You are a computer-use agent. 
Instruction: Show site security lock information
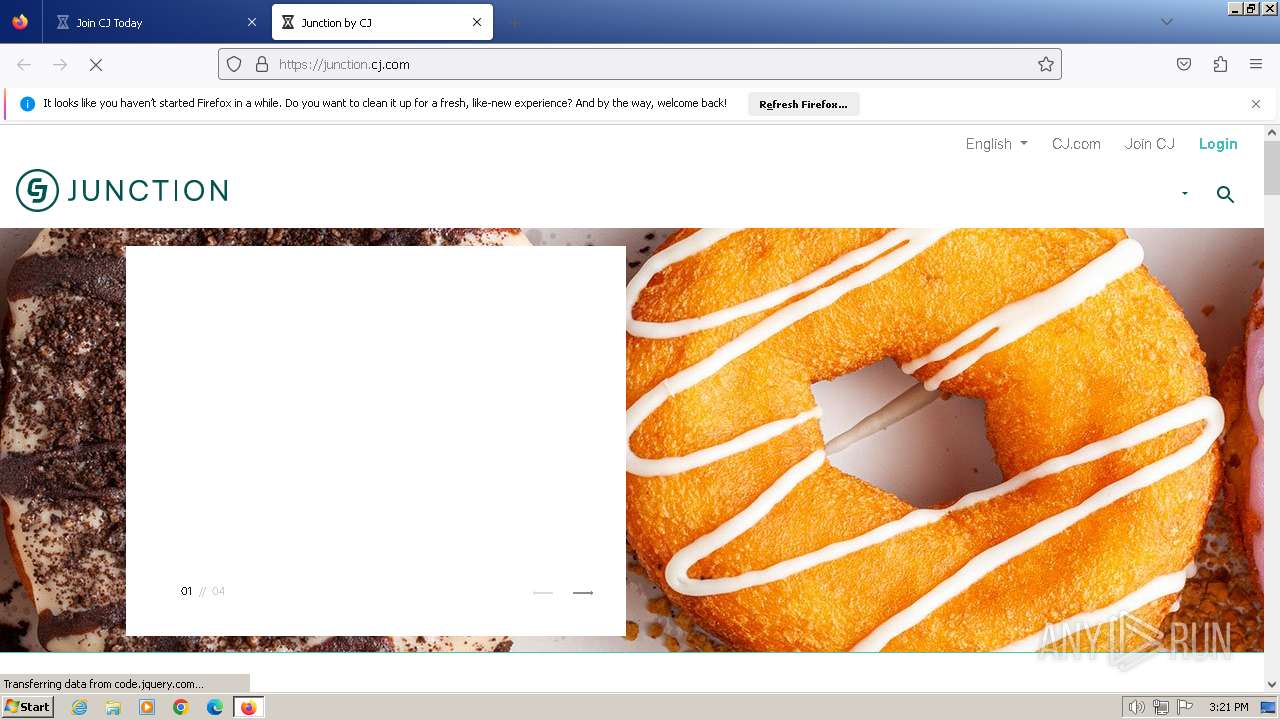point(262,64)
